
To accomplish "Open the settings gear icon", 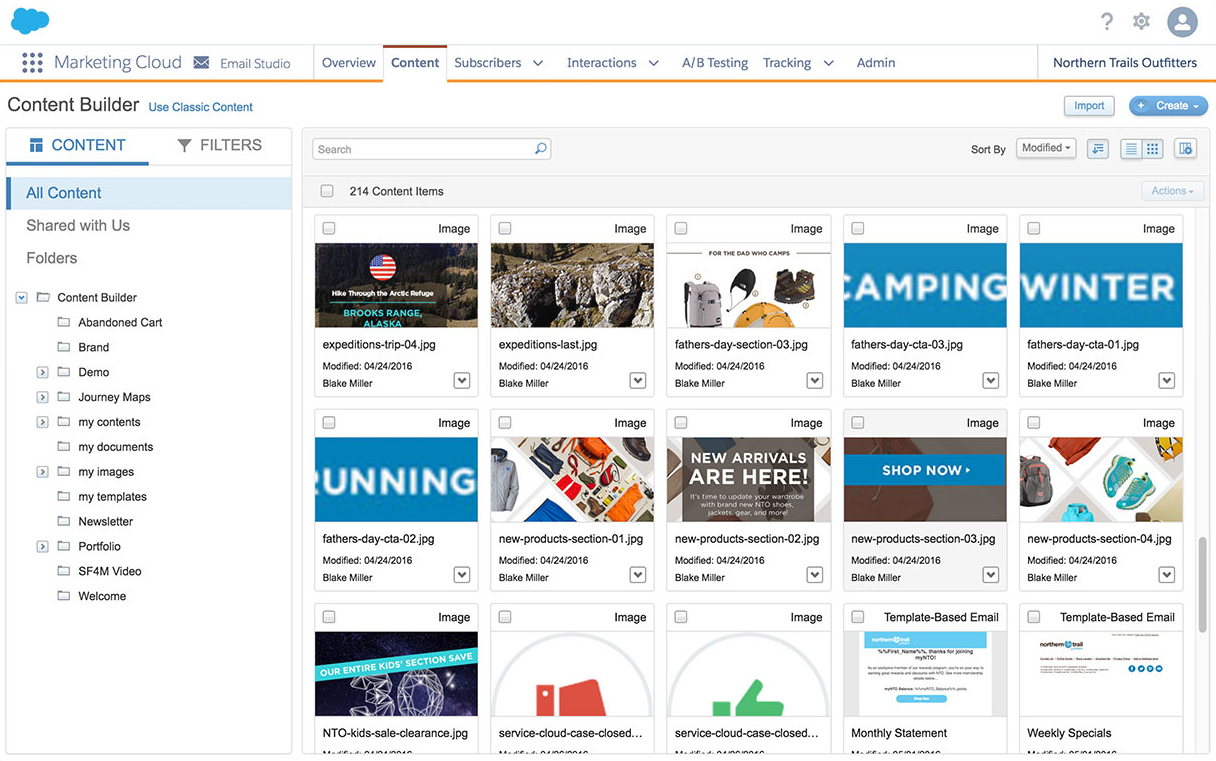I will pos(1141,21).
